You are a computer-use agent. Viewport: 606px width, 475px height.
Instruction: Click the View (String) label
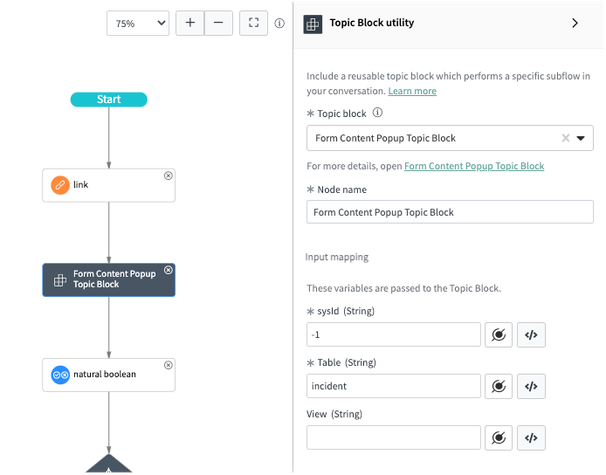click(x=334, y=414)
